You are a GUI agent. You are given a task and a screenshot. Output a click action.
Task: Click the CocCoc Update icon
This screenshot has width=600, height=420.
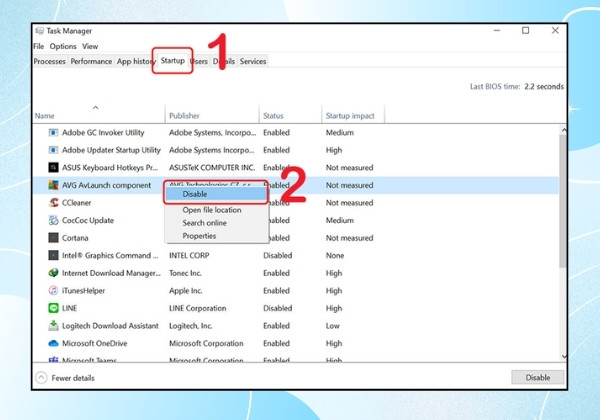point(53,220)
